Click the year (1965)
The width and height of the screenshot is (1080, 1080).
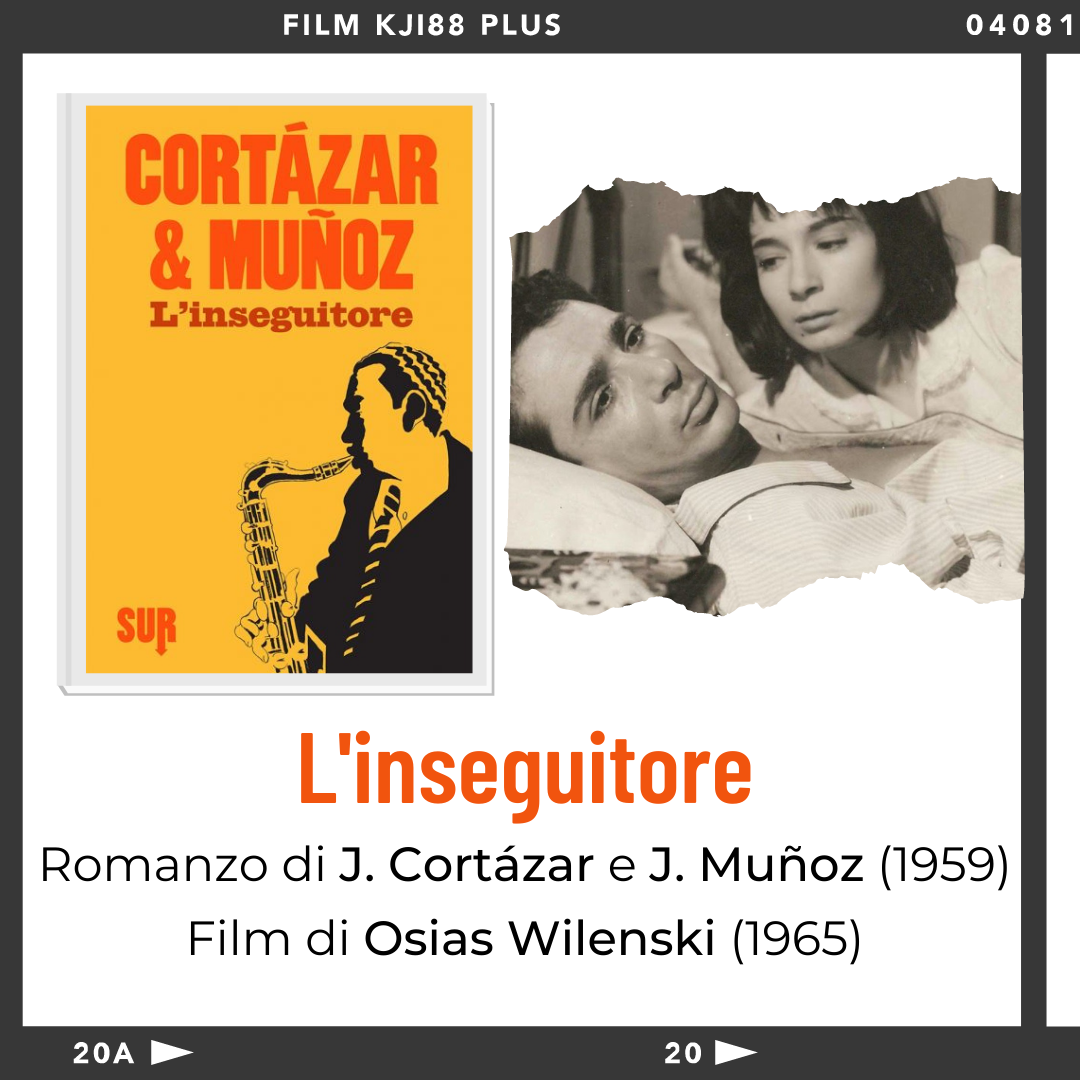[x=796, y=939]
